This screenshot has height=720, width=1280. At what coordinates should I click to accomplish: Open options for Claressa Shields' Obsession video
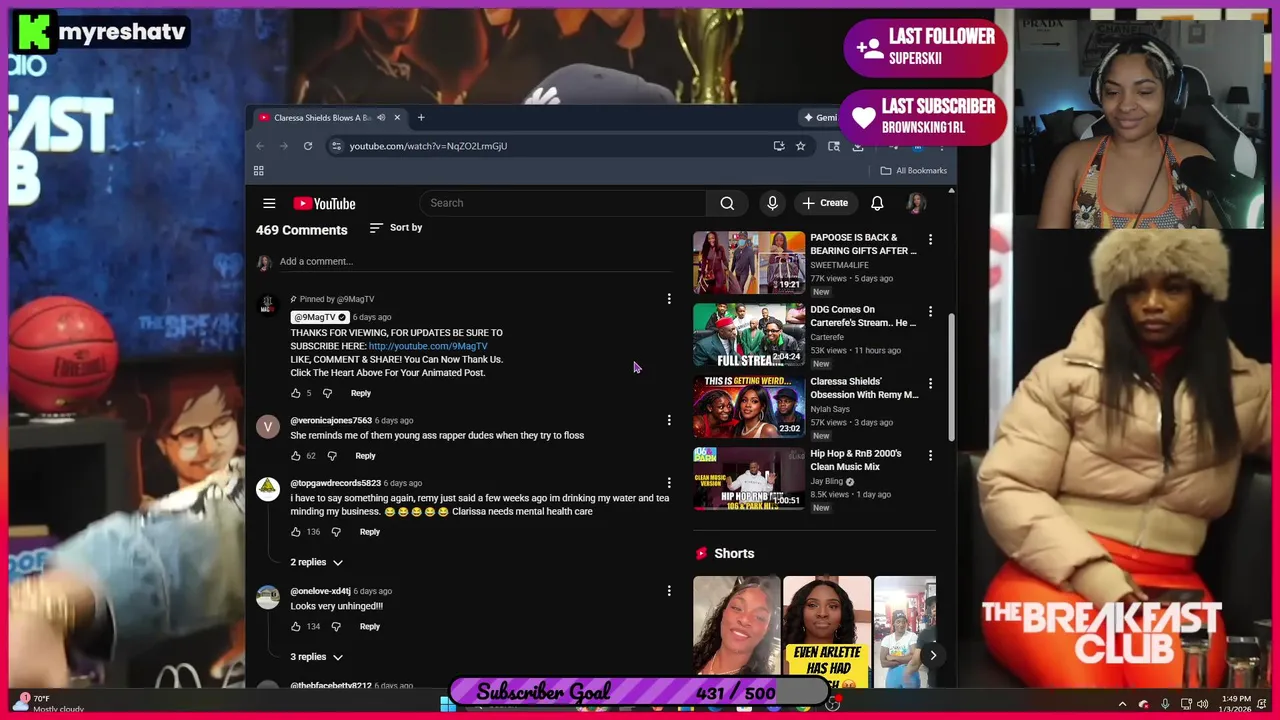[930, 384]
